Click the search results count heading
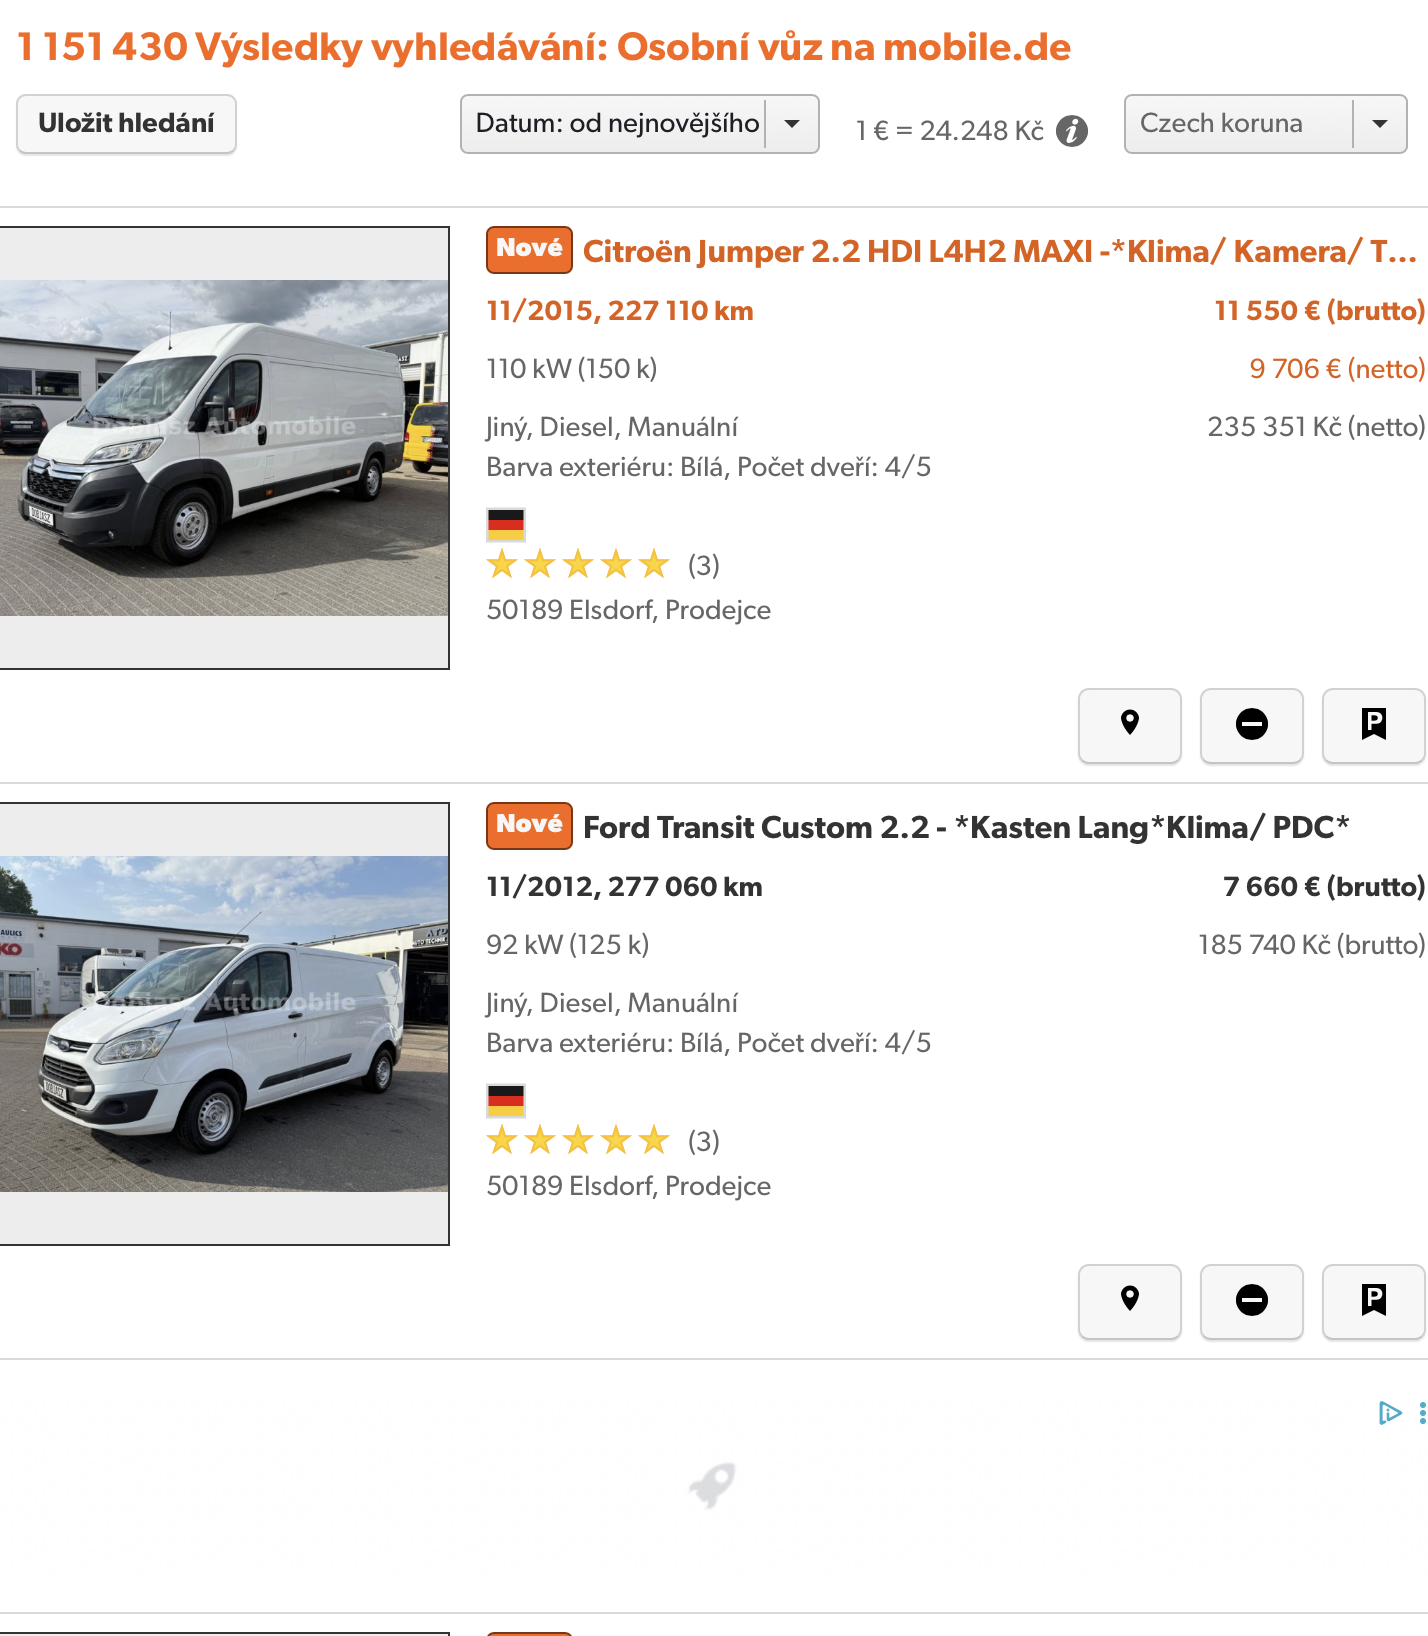The height and width of the screenshot is (1636, 1428). [x=544, y=47]
